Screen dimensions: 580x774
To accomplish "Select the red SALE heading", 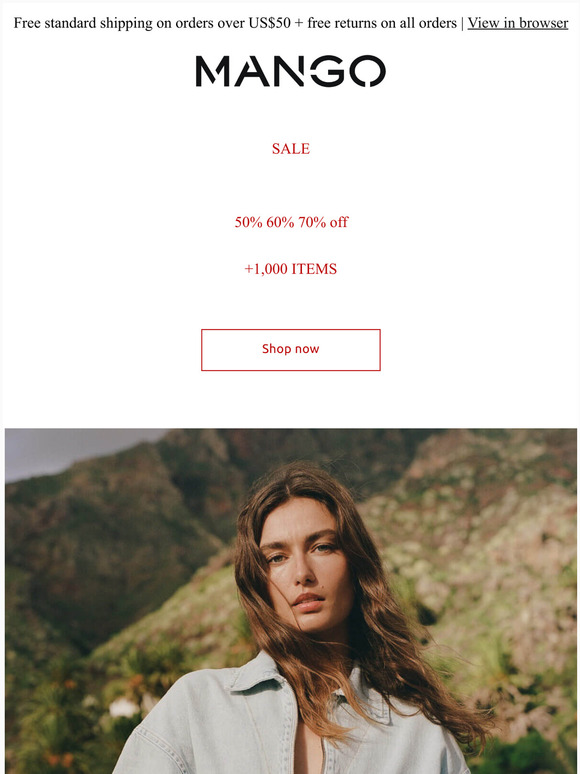I will coord(291,149).
